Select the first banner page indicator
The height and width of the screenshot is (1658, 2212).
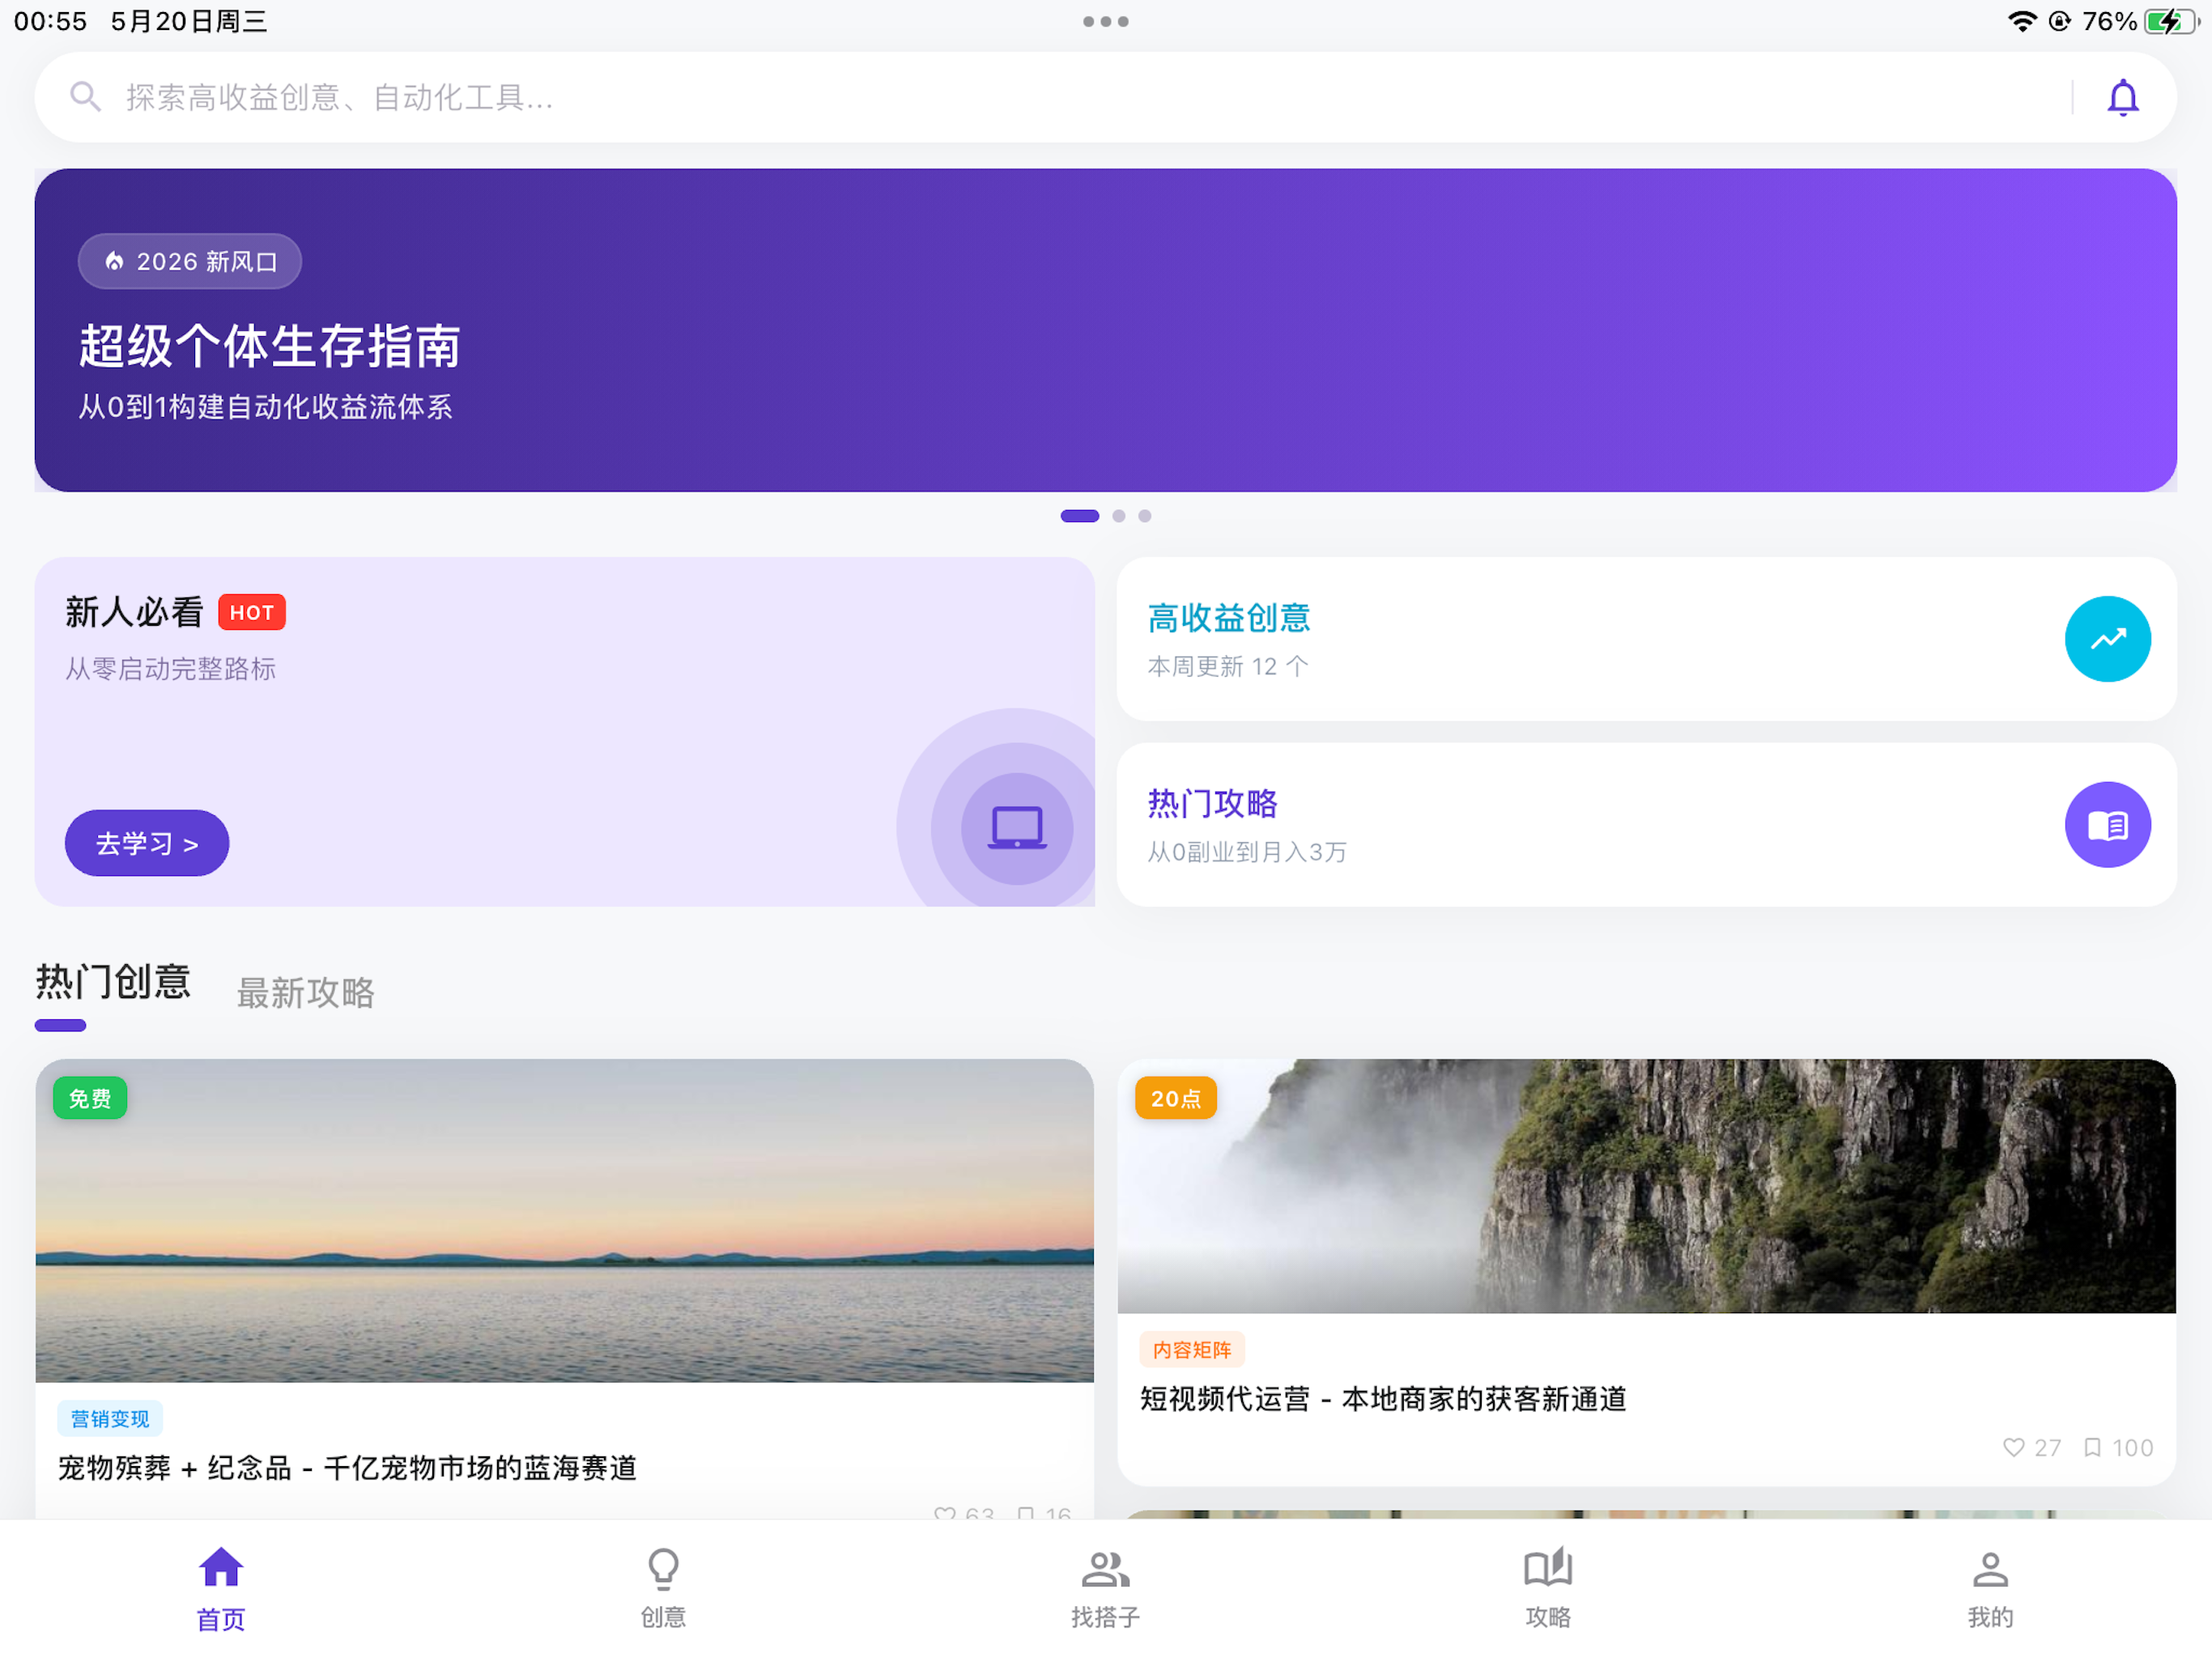click(x=1079, y=516)
